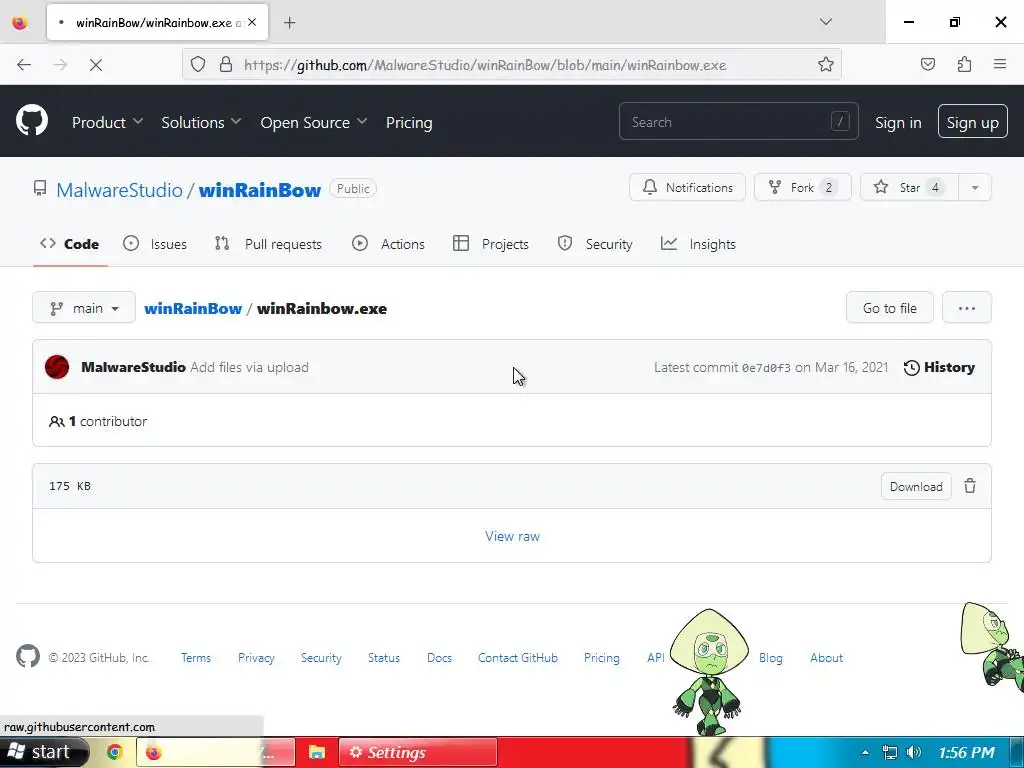Open the Projects tab
Viewport: 1024px width, 768px height.
click(491, 244)
